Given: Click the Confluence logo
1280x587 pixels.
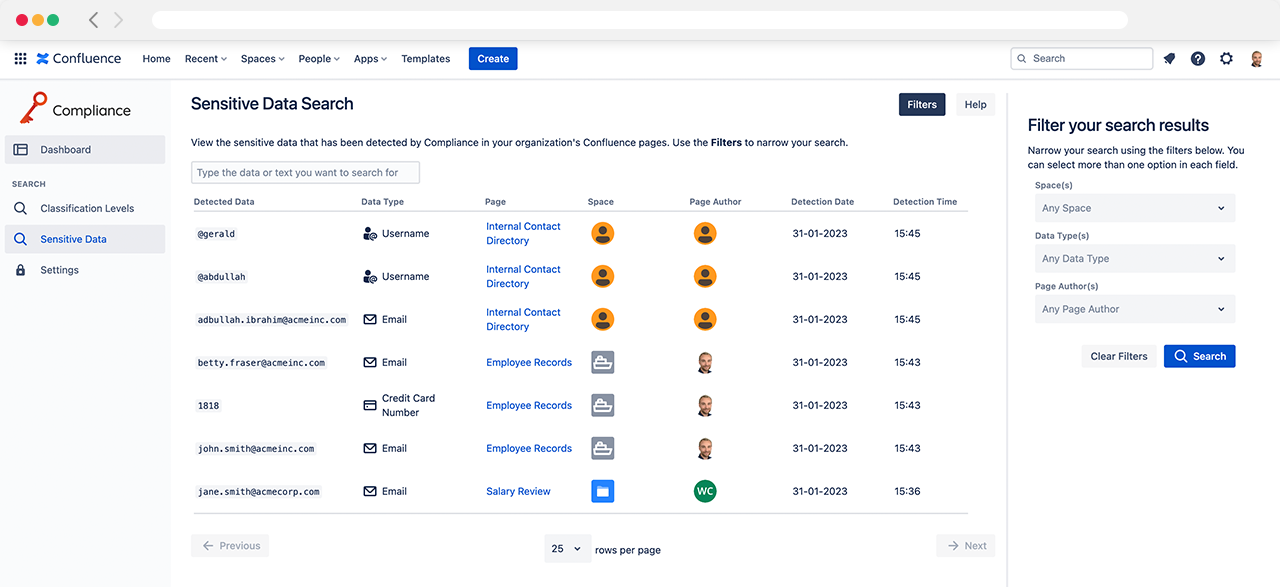Looking at the screenshot, I should pos(79,59).
